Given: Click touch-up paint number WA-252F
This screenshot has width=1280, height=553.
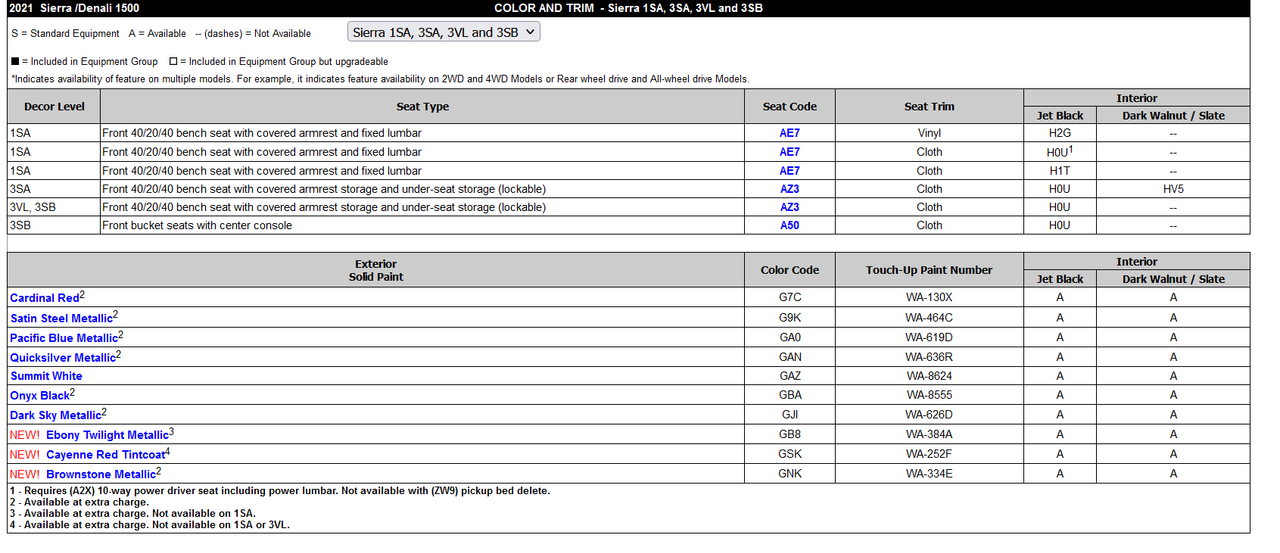Looking at the screenshot, I should (x=929, y=454).
